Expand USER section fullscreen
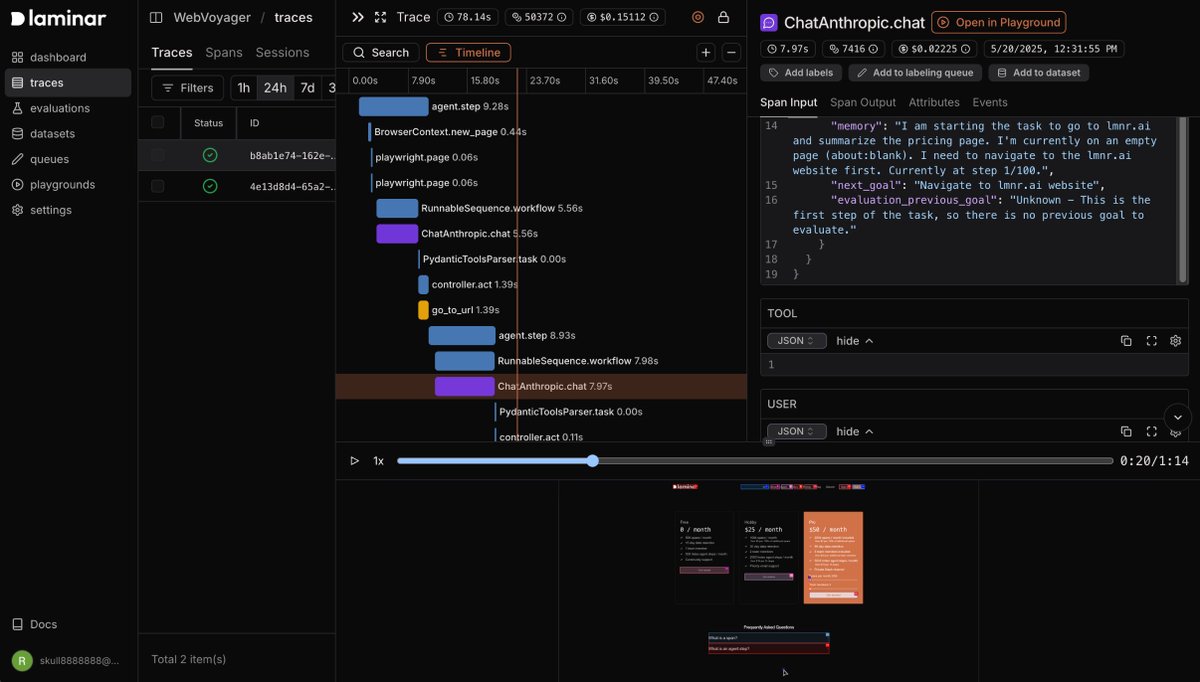1200x682 pixels. click(1151, 431)
